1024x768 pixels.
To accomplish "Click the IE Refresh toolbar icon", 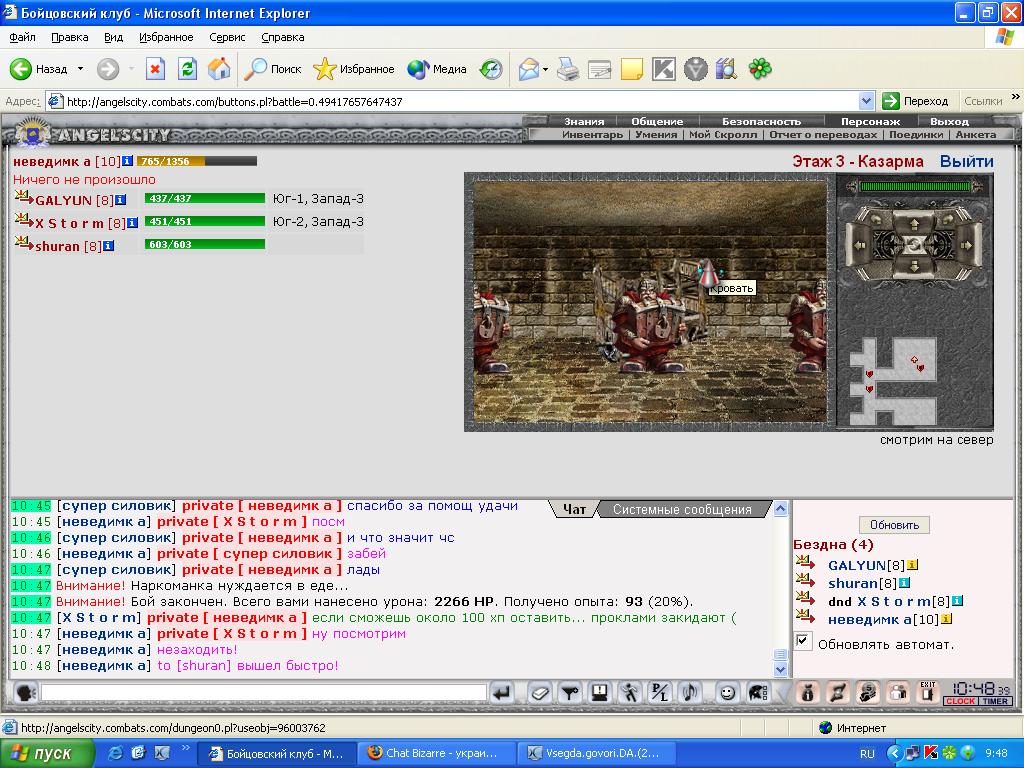I will (187, 69).
